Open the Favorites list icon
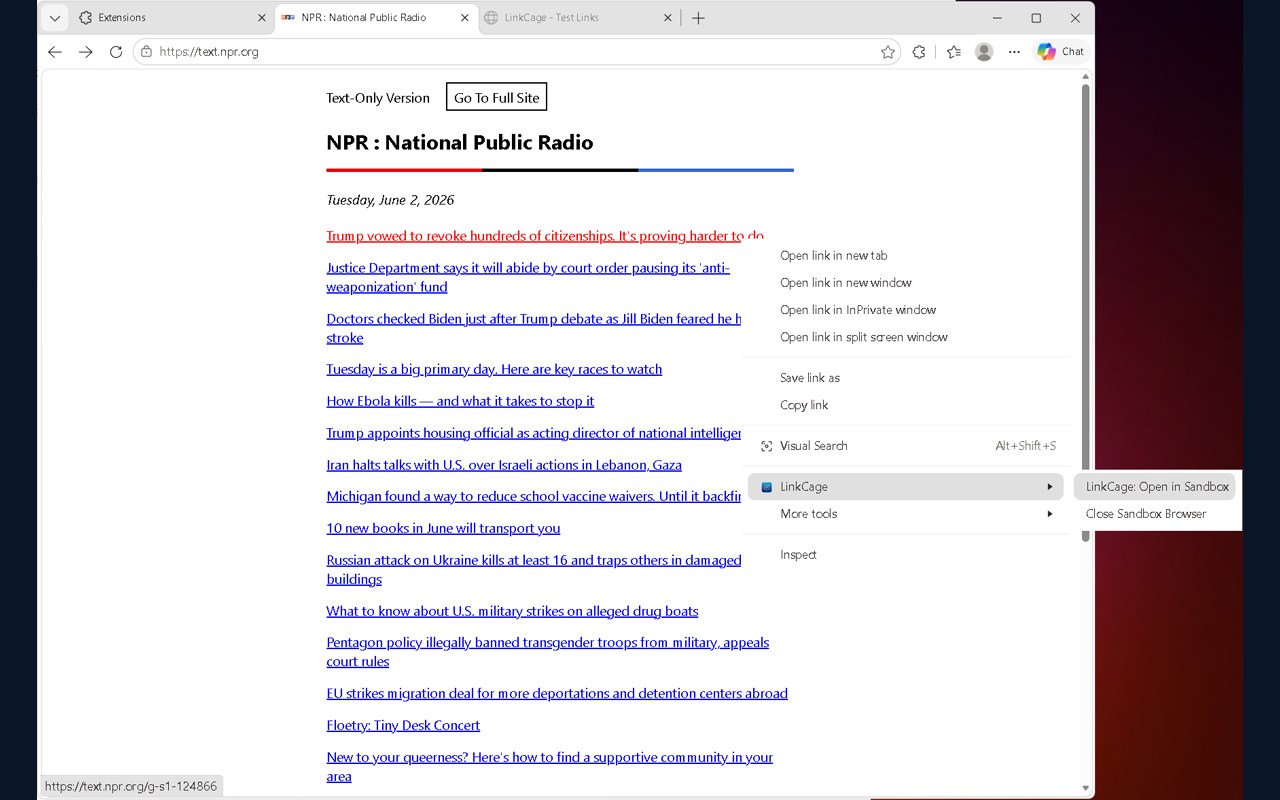Screen dimensions: 1280x800 (953, 52)
